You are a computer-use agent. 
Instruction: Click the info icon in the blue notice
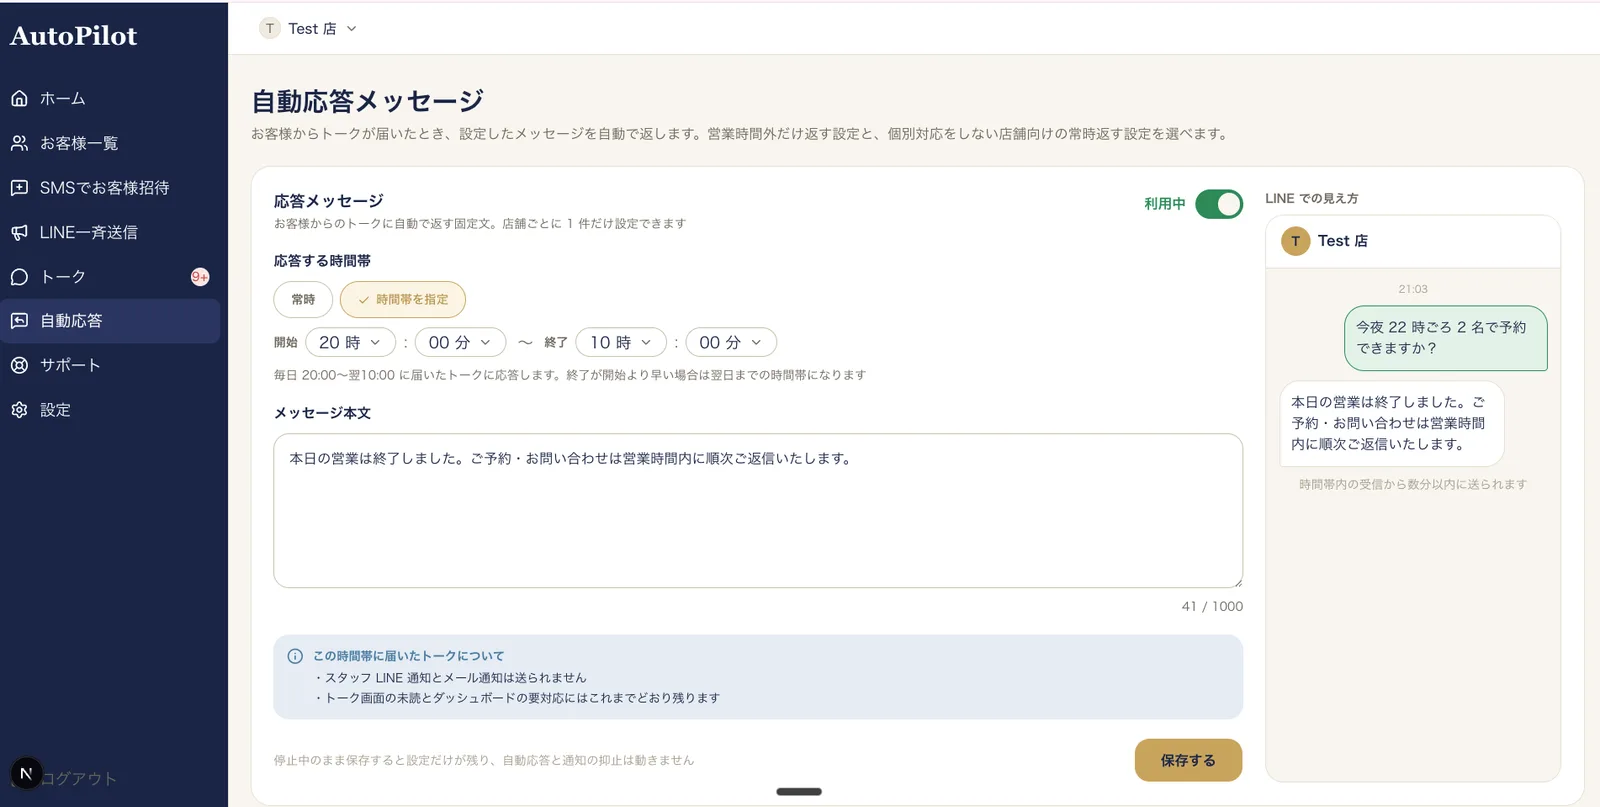pyautogui.click(x=295, y=657)
